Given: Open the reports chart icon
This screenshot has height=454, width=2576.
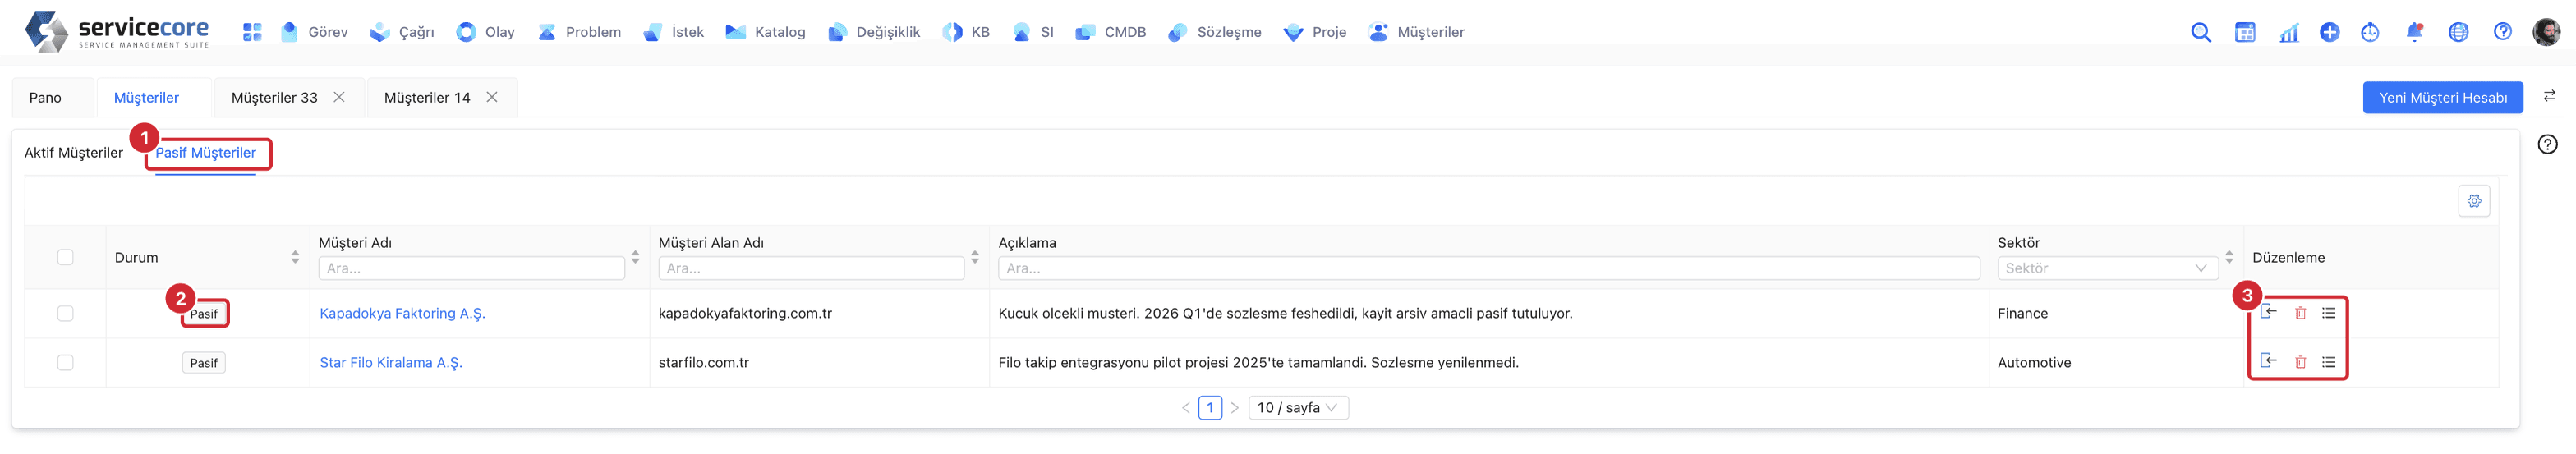Looking at the screenshot, I should 2289,32.
